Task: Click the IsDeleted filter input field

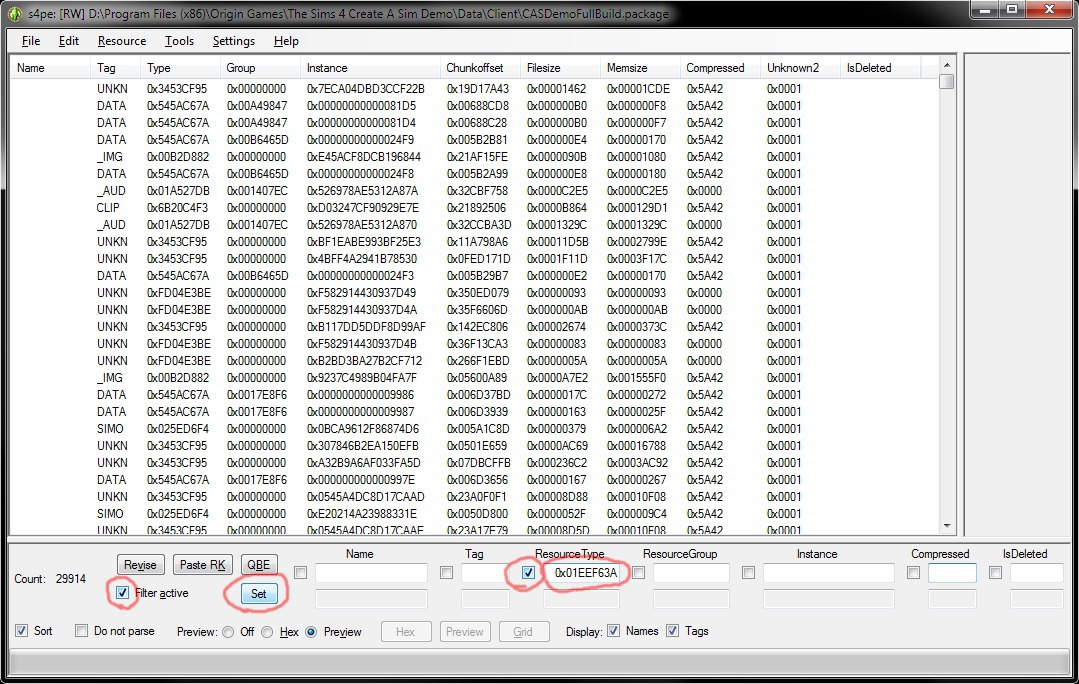Action: click(1036, 573)
